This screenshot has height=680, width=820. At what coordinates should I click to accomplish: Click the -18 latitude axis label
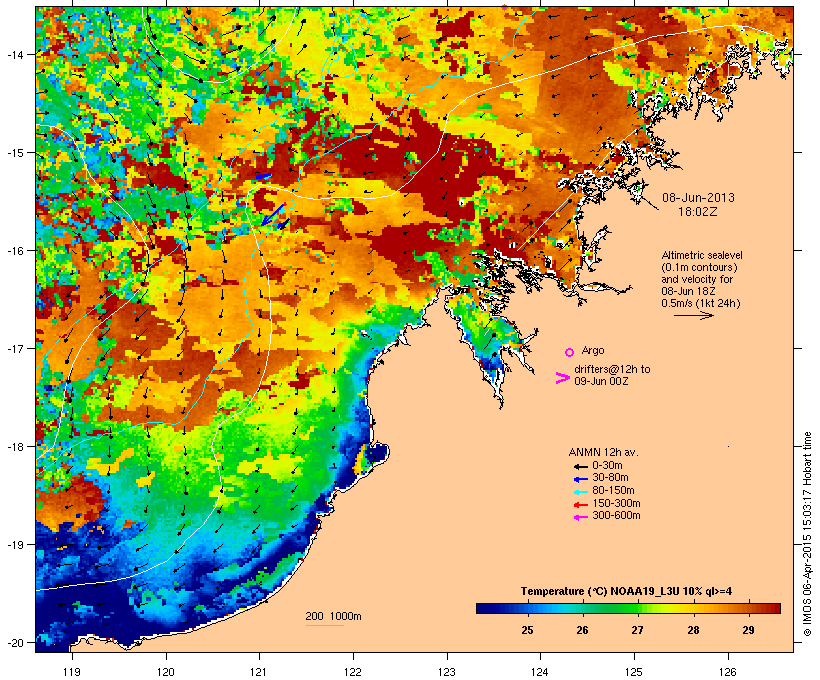(14, 446)
